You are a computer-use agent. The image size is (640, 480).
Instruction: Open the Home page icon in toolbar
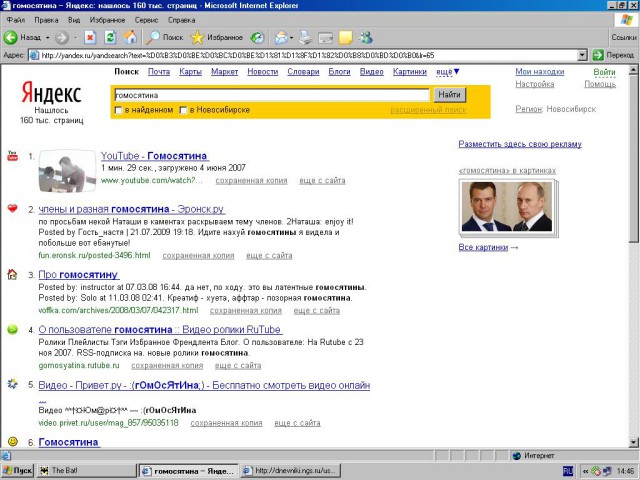click(130, 38)
